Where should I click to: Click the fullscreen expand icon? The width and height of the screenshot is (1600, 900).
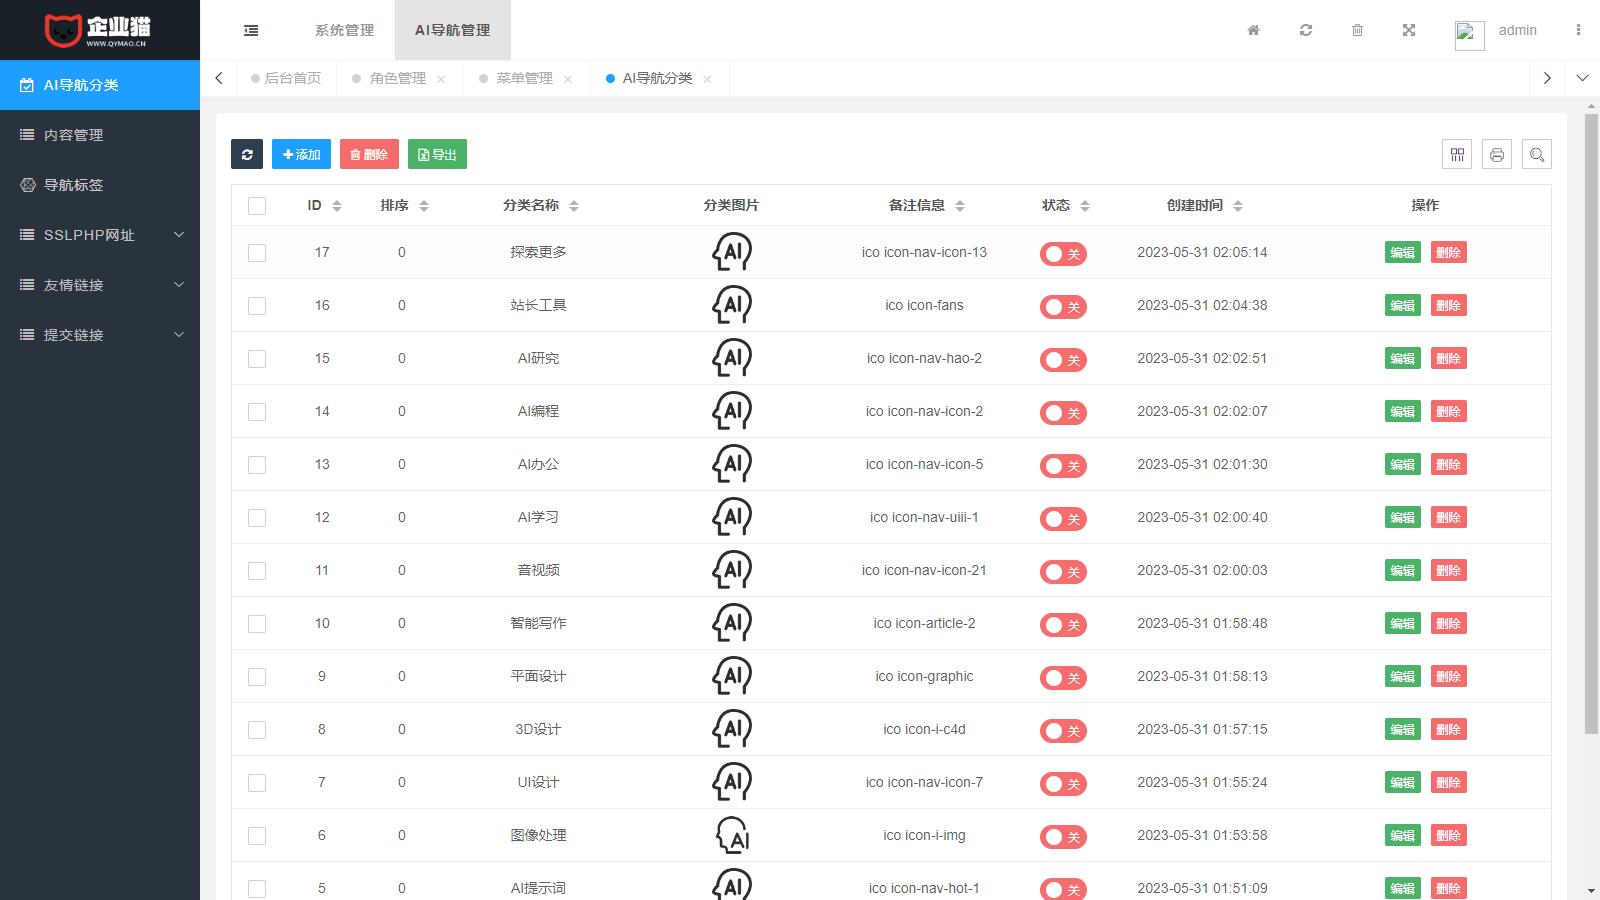pos(1409,30)
